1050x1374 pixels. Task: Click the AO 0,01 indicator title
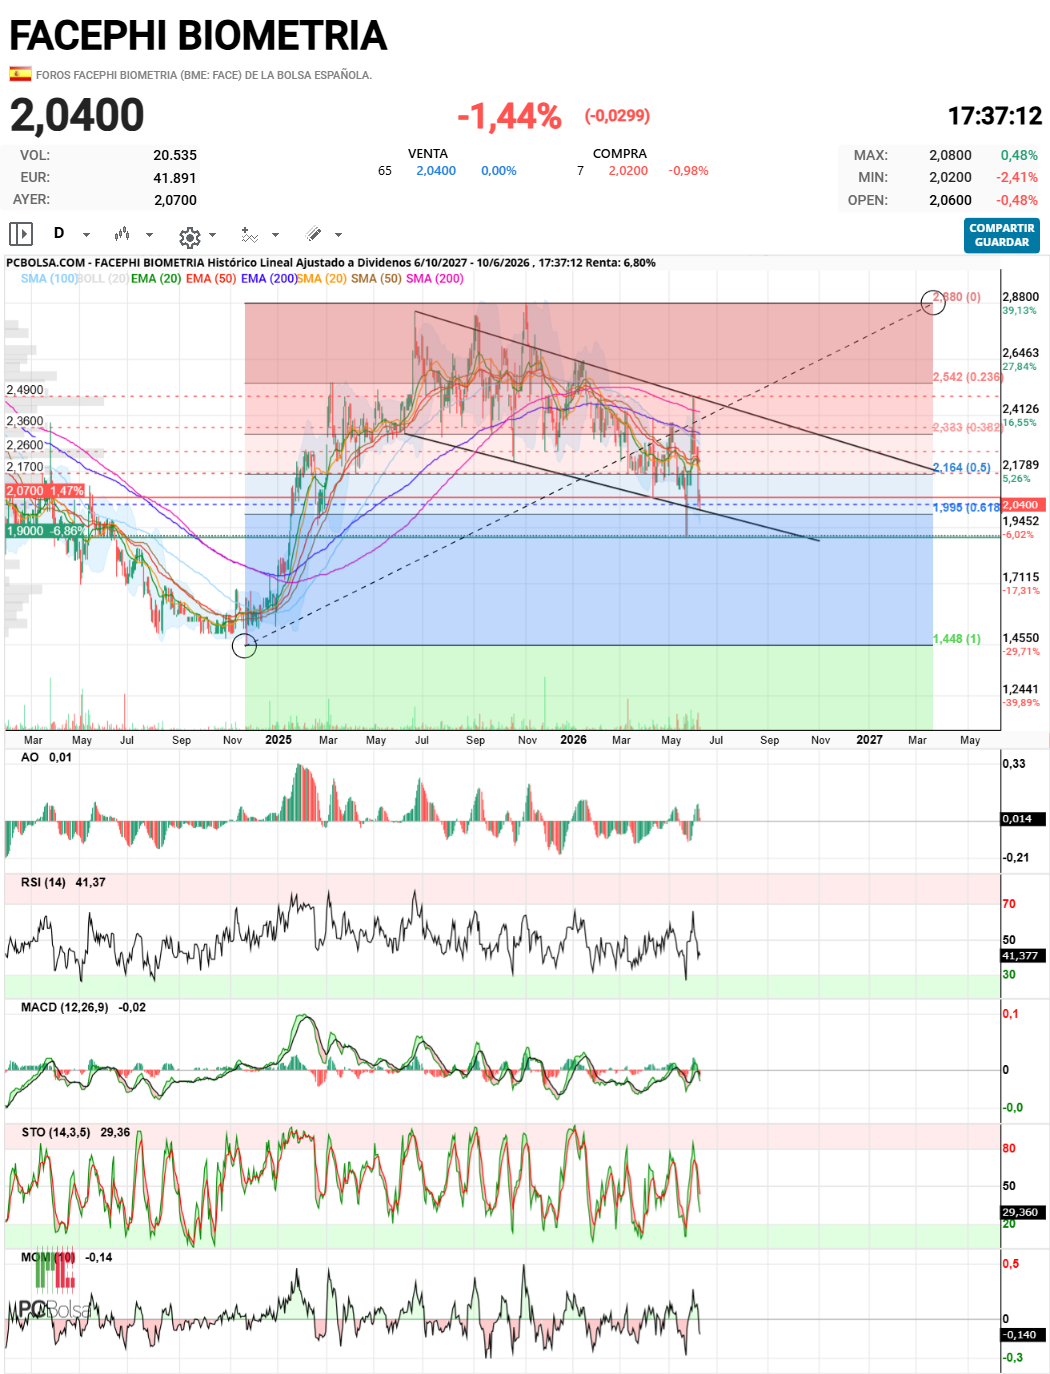point(46,758)
